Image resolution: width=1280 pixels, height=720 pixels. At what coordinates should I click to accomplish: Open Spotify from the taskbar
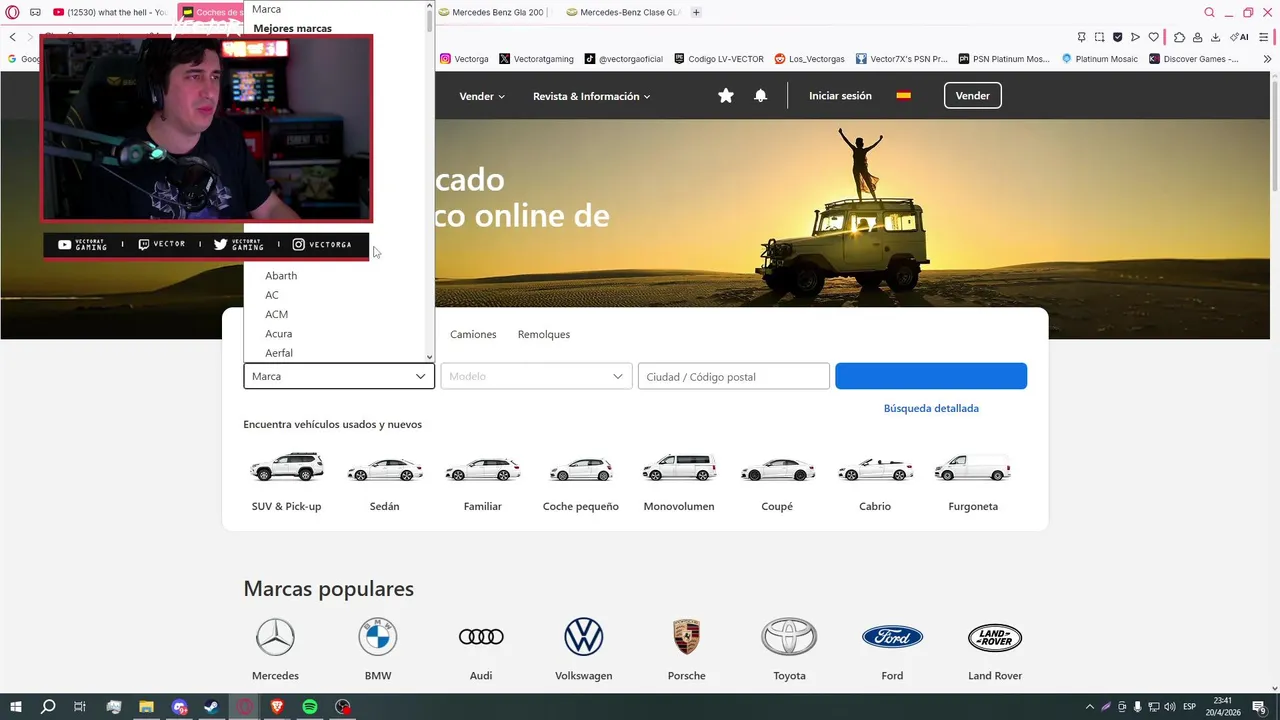310,707
